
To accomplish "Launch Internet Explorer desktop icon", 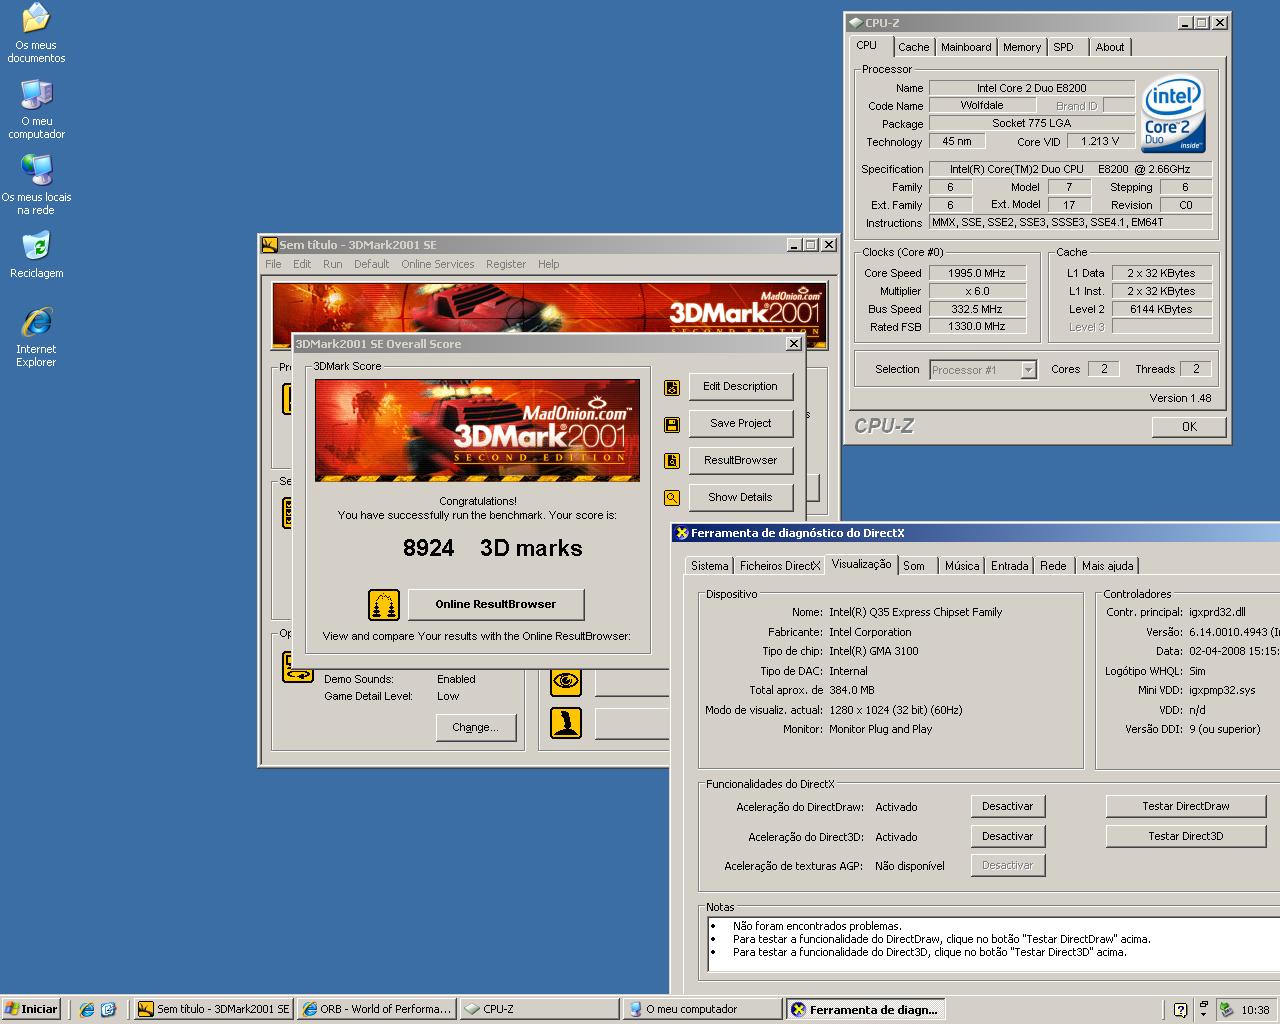I will coord(36,336).
